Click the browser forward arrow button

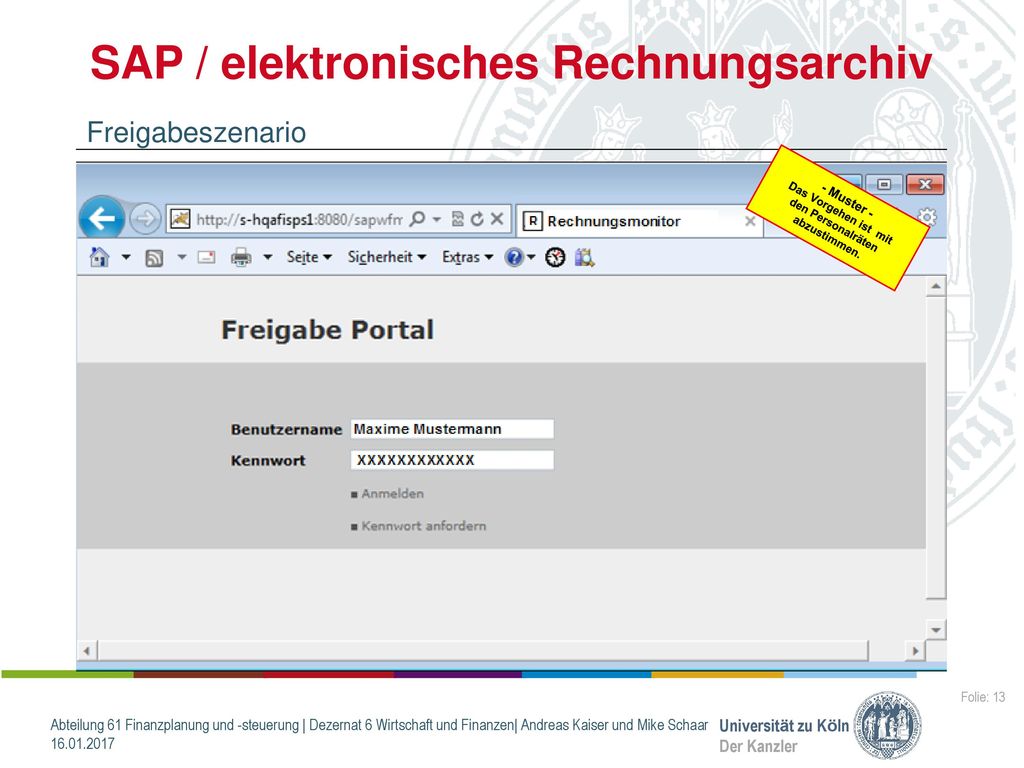(x=144, y=219)
